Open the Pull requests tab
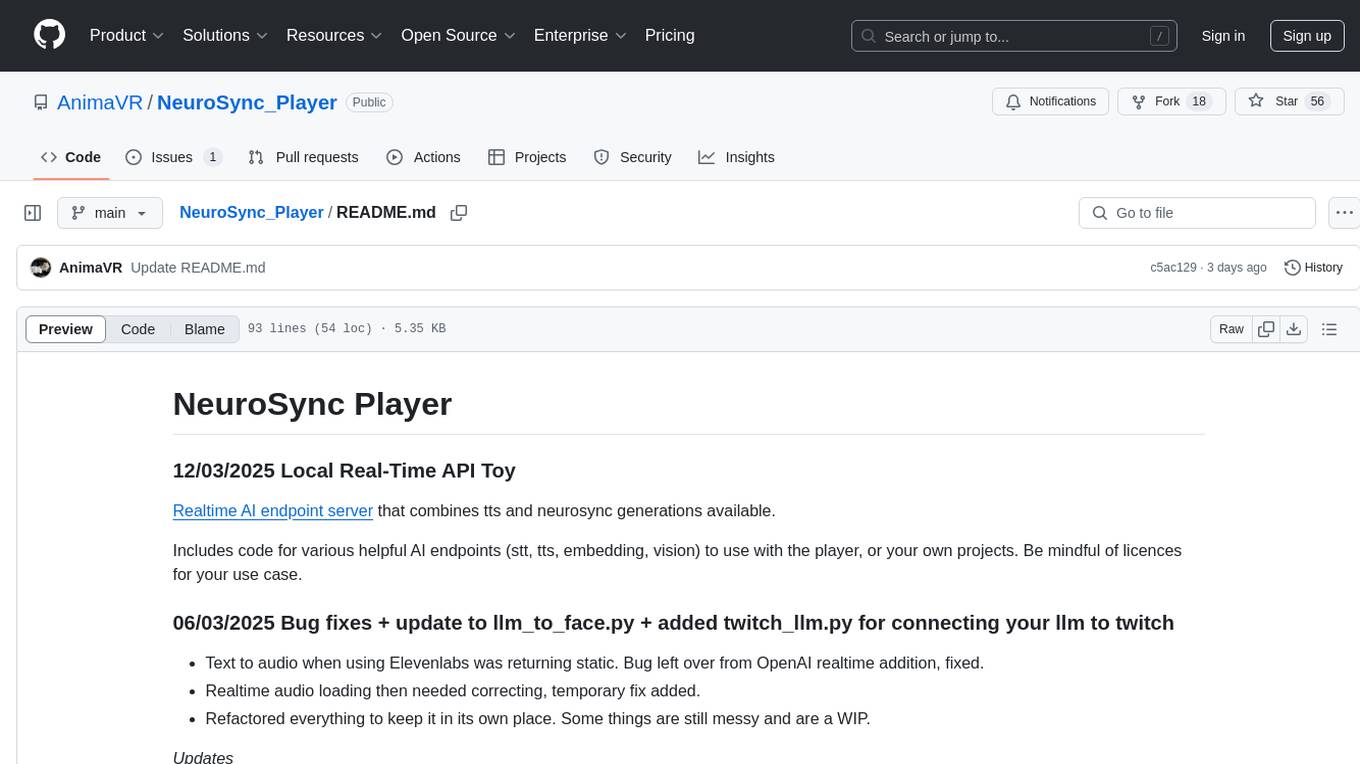This screenshot has height=764, width=1360. [303, 157]
